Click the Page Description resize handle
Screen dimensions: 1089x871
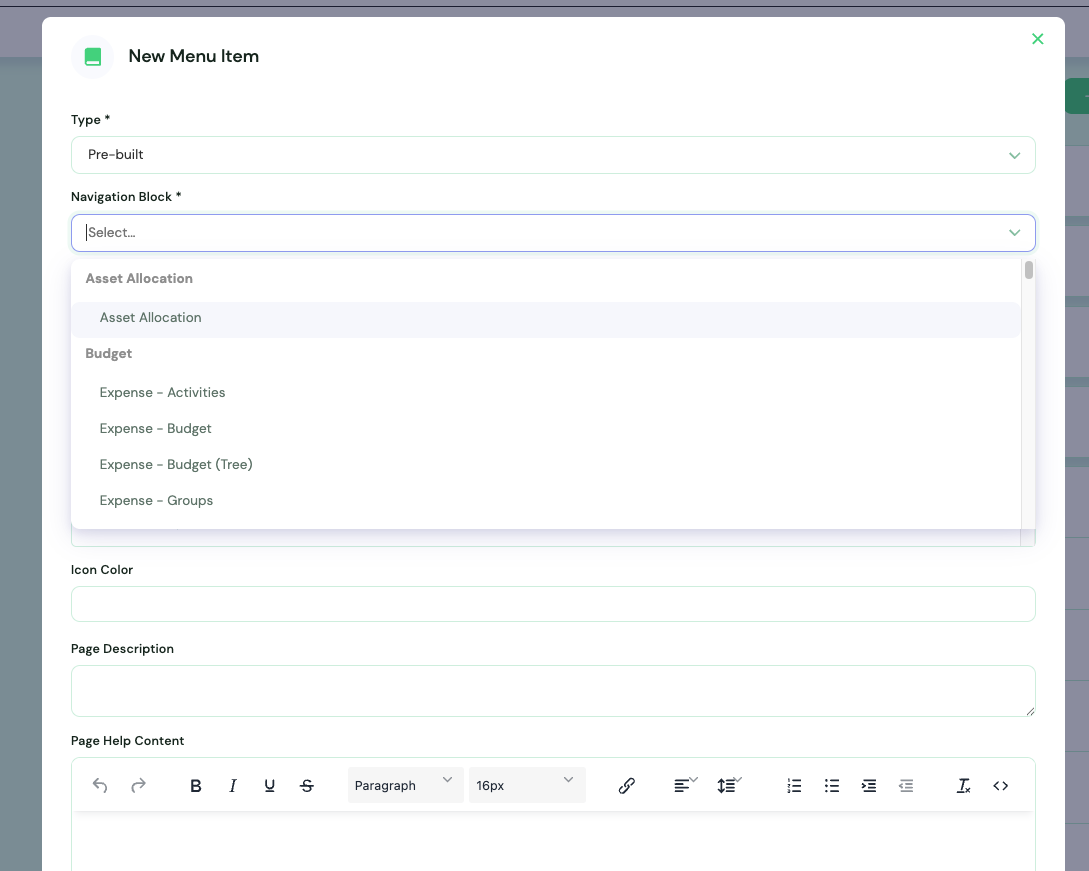1030,711
